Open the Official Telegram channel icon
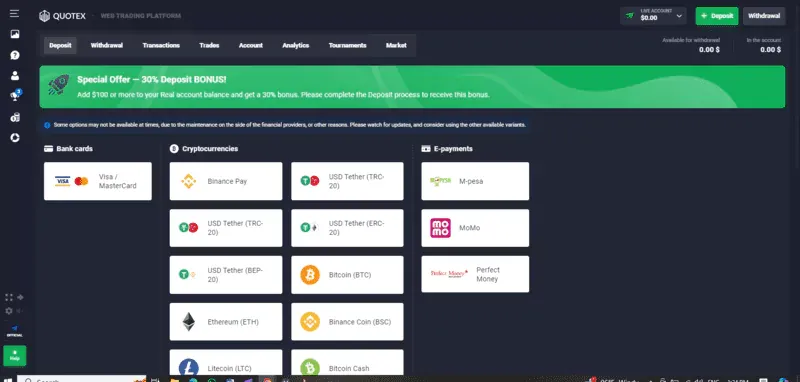This screenshot has width=800, height=382. tap(15, 332)
